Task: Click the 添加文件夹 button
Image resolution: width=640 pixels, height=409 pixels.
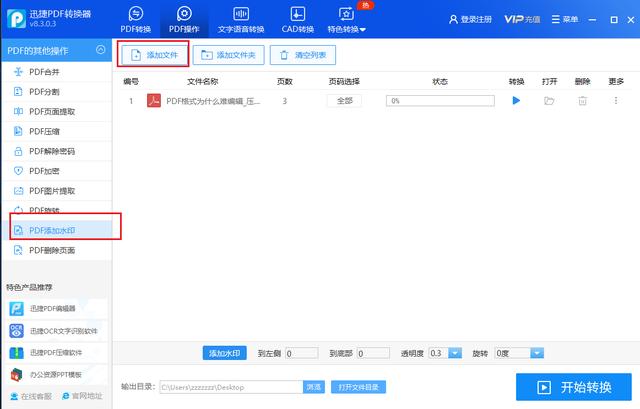Action: pyautogui.click(x=229, y=55)
